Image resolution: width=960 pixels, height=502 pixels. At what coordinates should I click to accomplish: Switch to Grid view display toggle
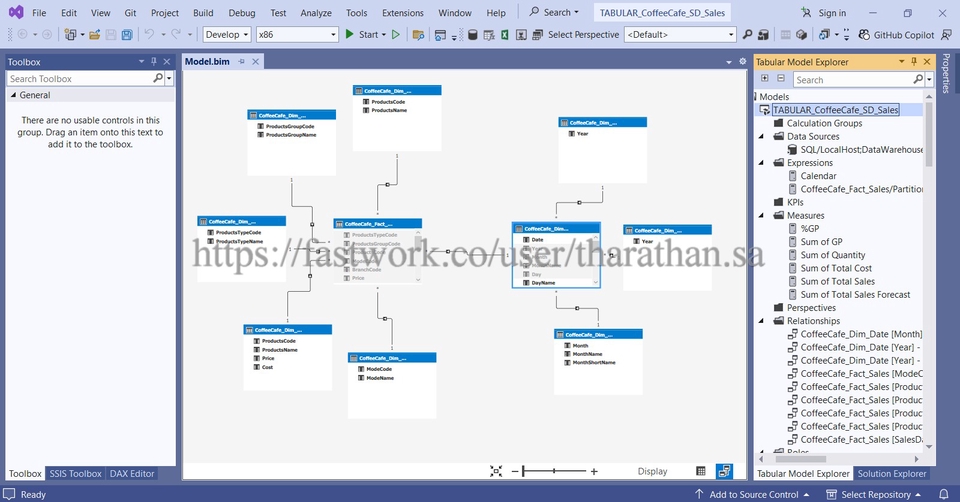(701, 471)
